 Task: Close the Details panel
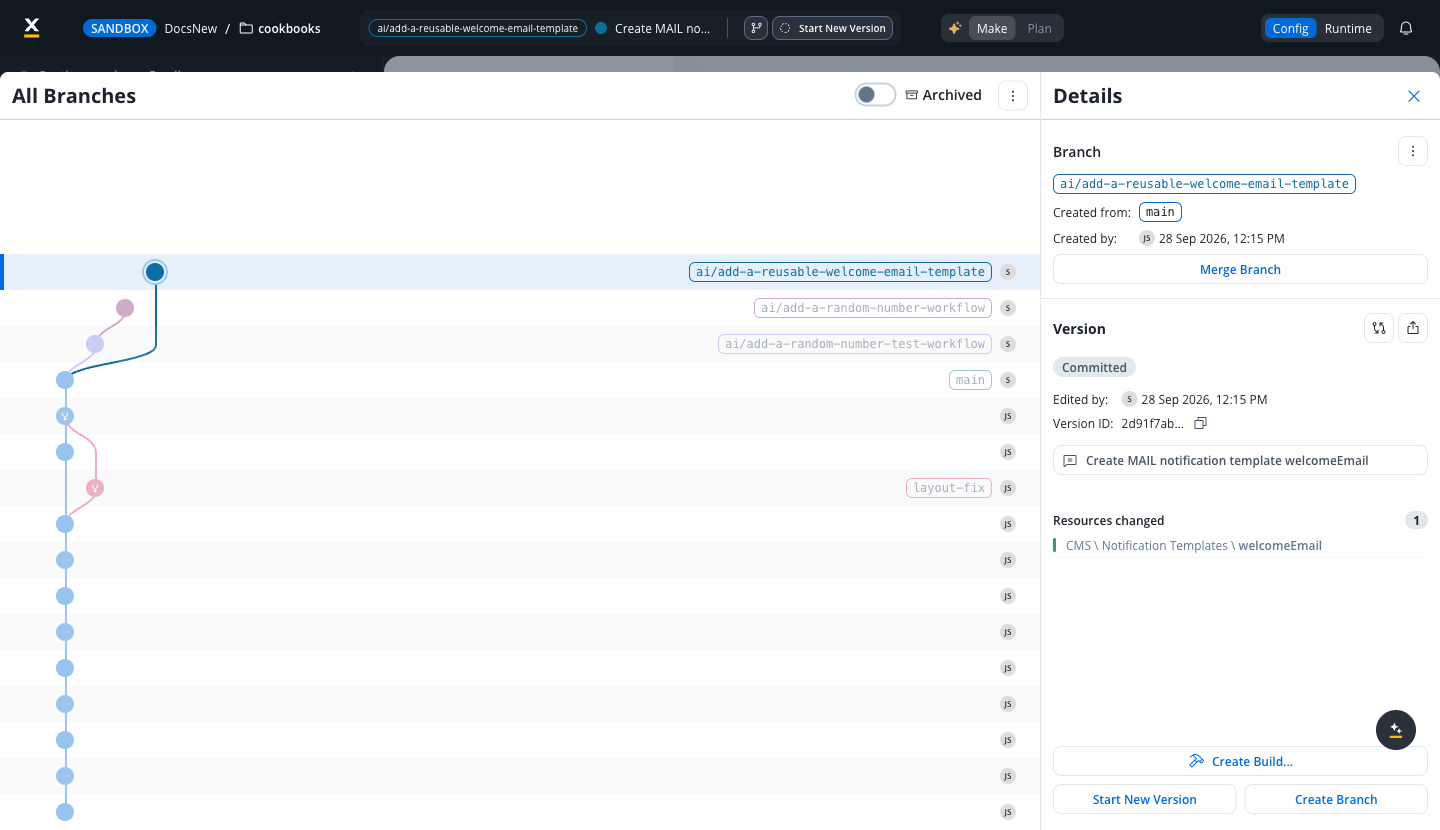1414,96
